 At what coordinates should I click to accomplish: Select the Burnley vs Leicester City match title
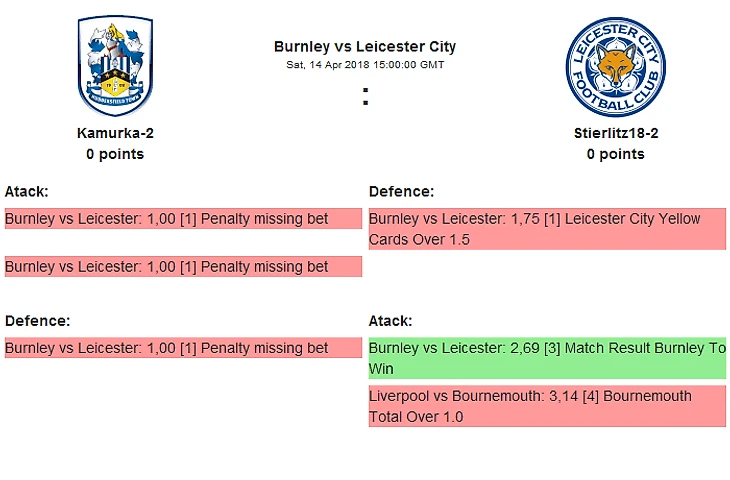click(x=365, y=47)
